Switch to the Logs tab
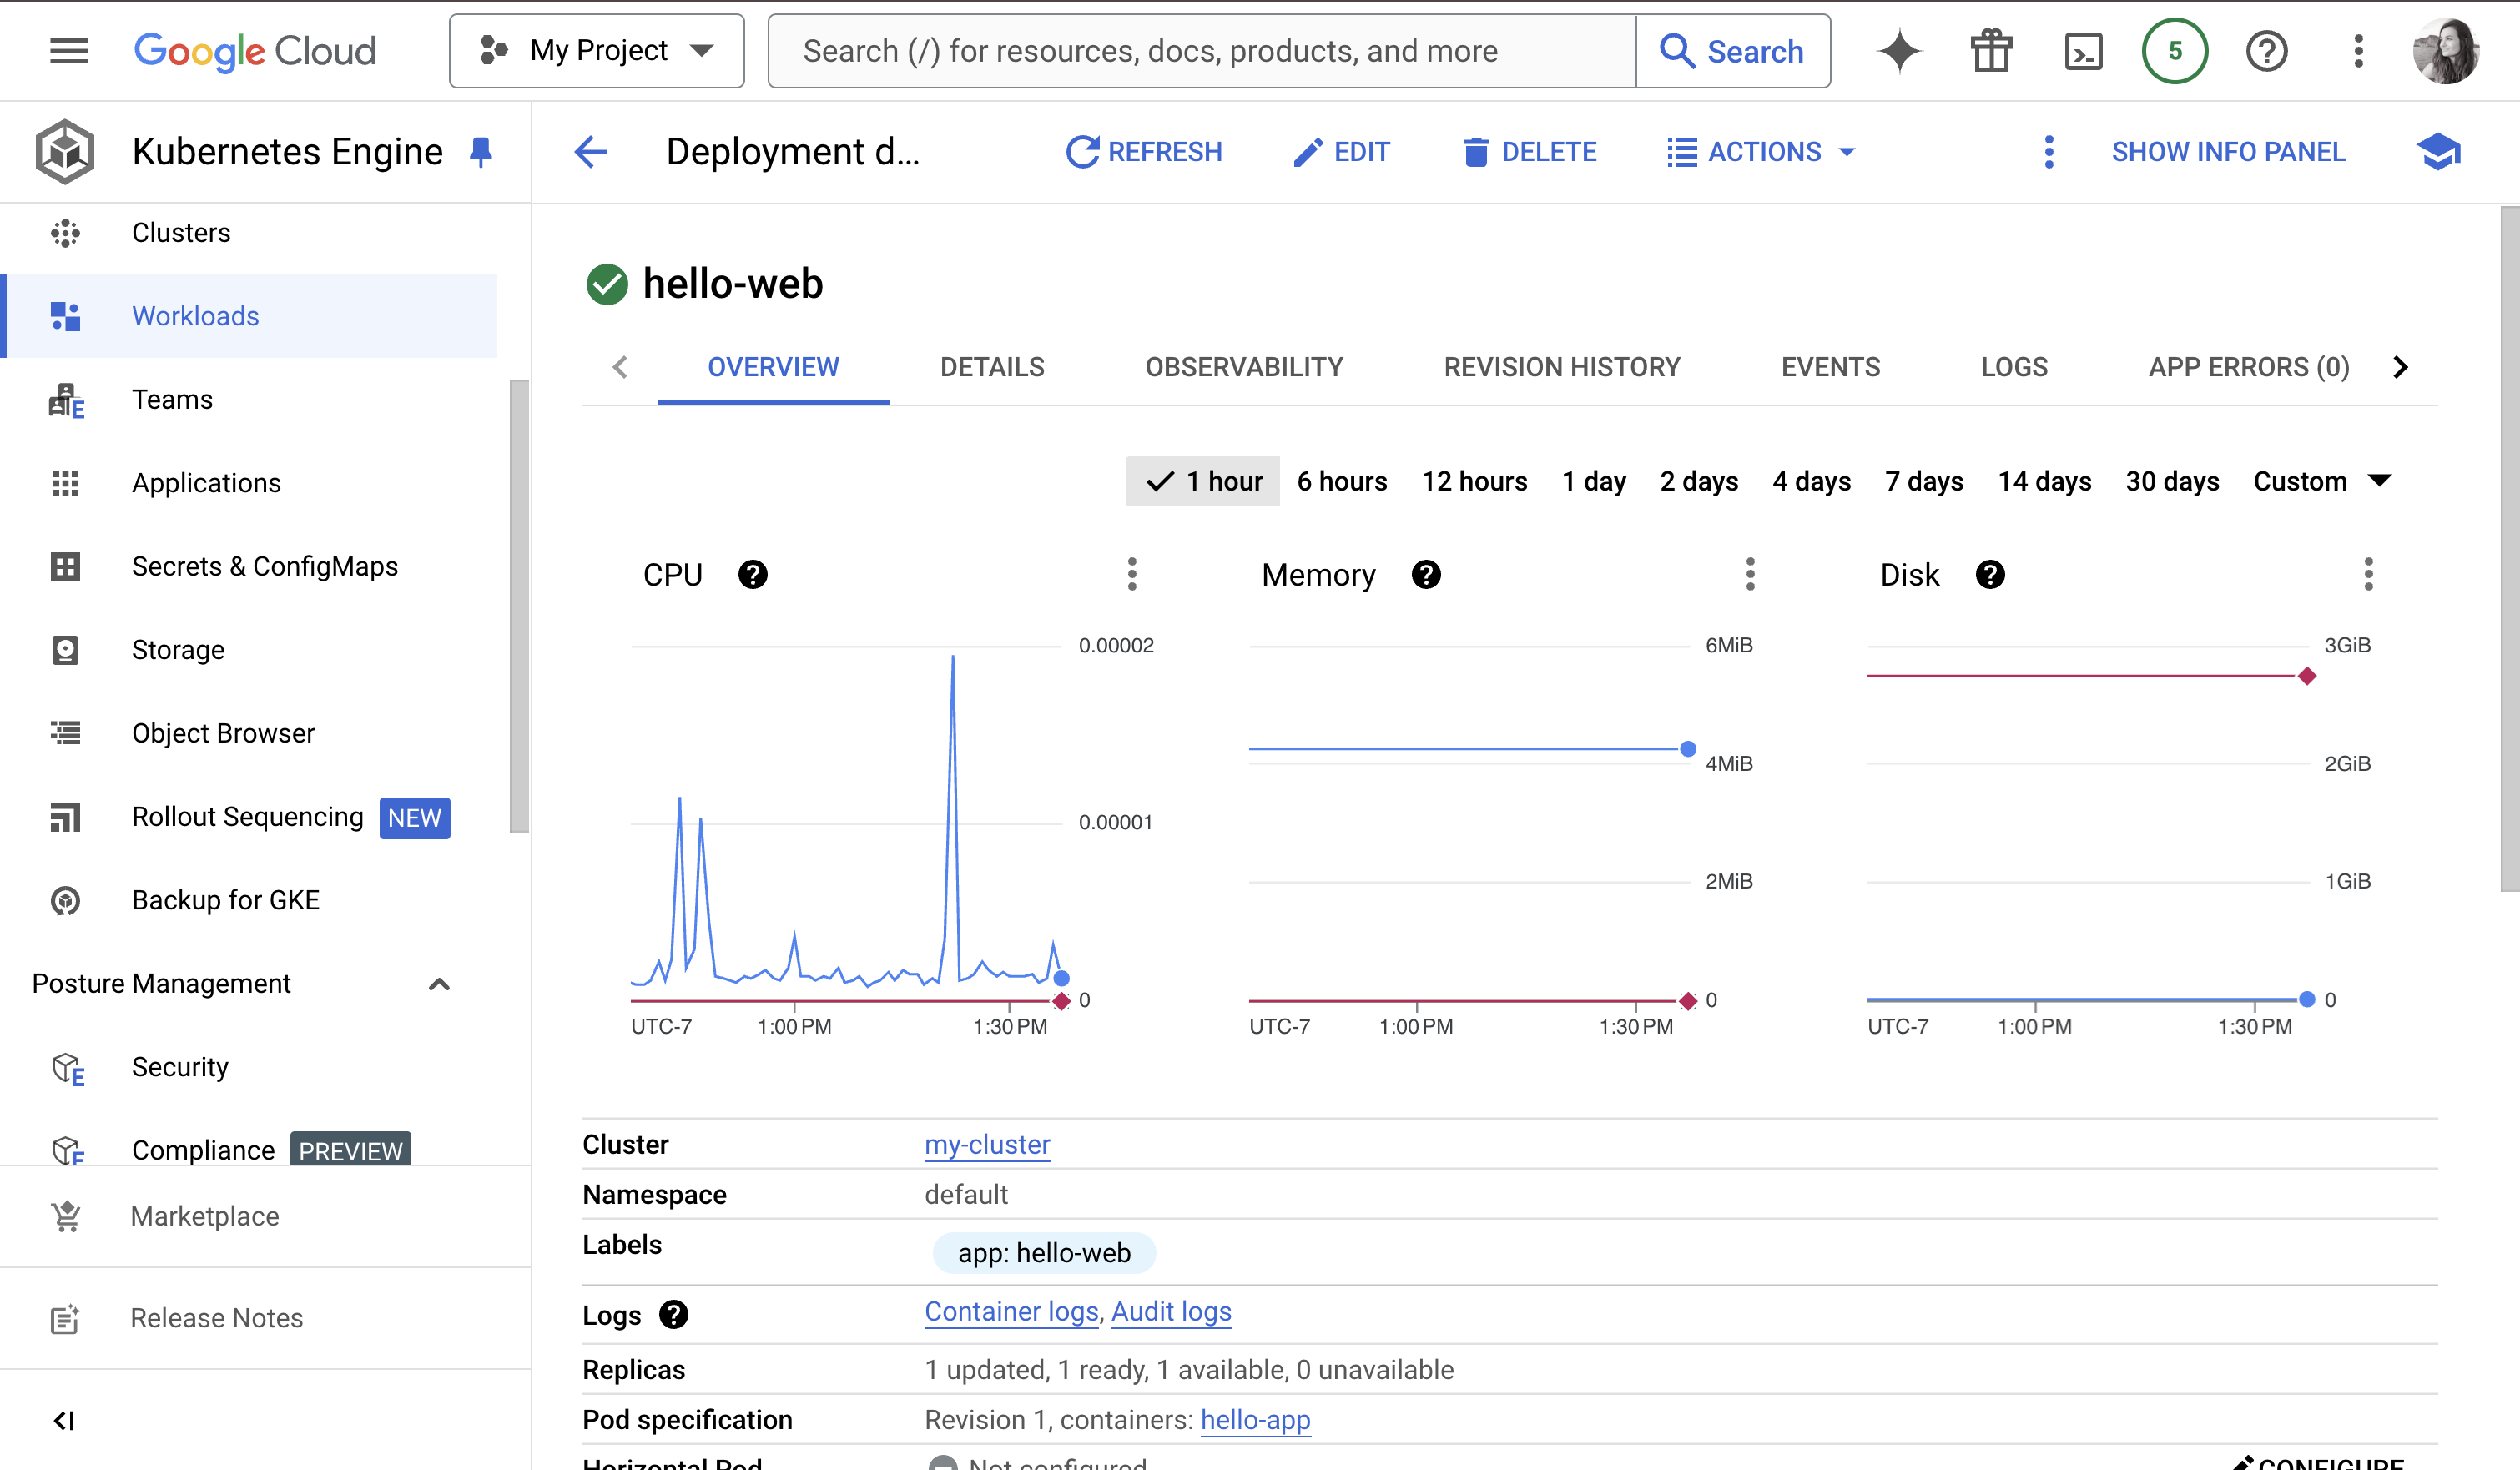The image size is (2520, 1470). point(2014,367)
